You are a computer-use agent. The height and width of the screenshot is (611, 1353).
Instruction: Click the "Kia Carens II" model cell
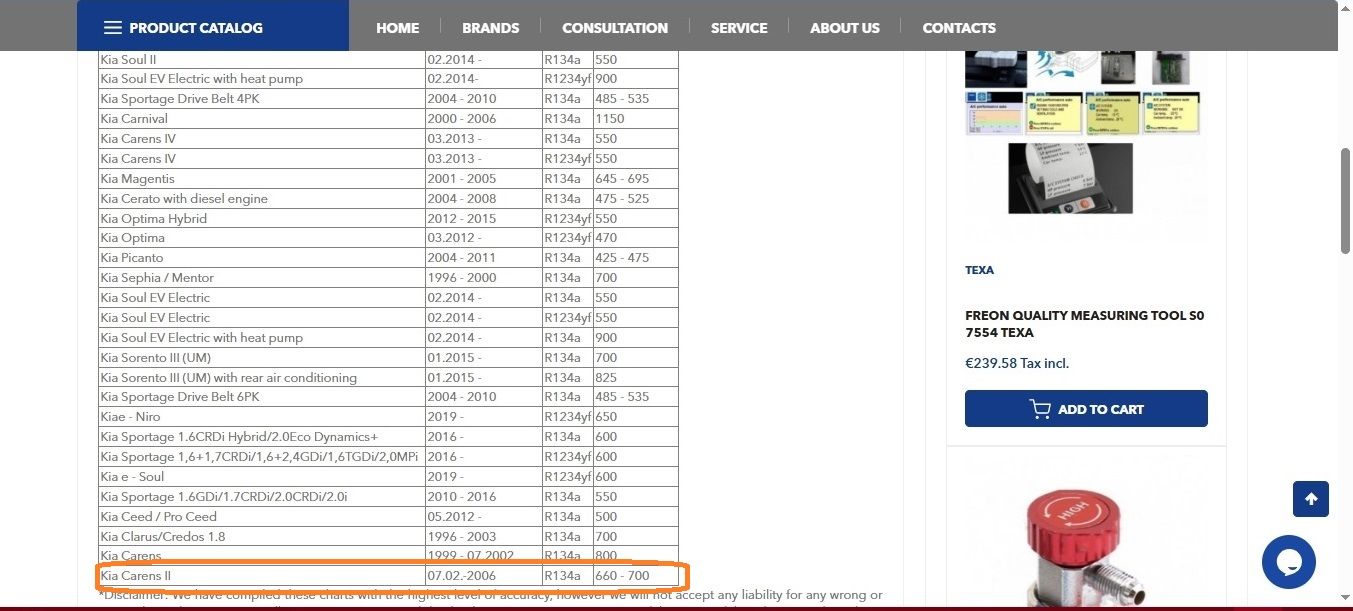262,576
